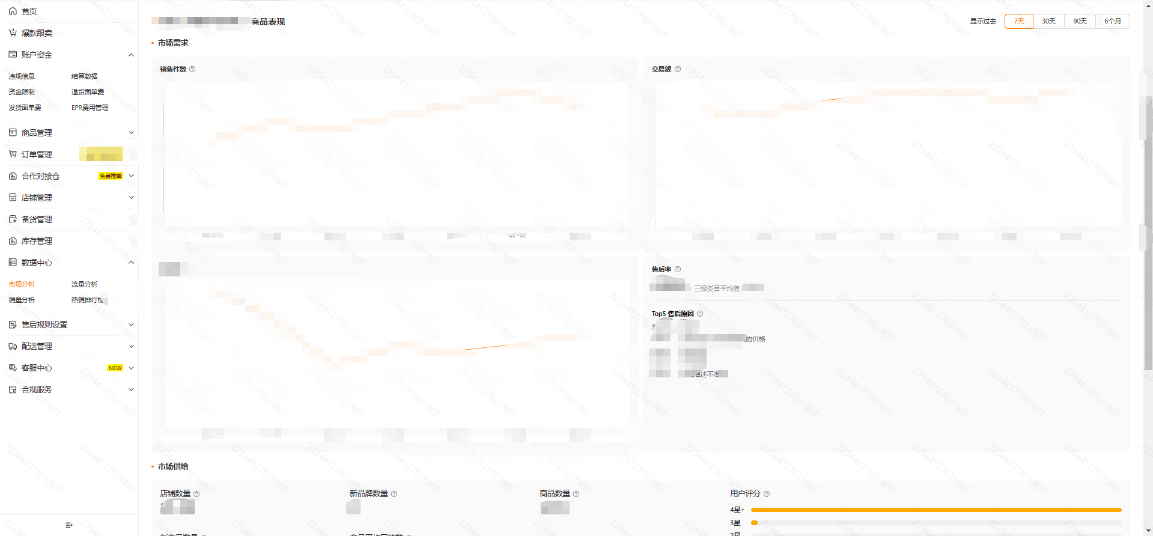This screenshot has height=536, width=1153.
Task: Go to 流量分析 under 数据中心
Action: click(84, 284)
